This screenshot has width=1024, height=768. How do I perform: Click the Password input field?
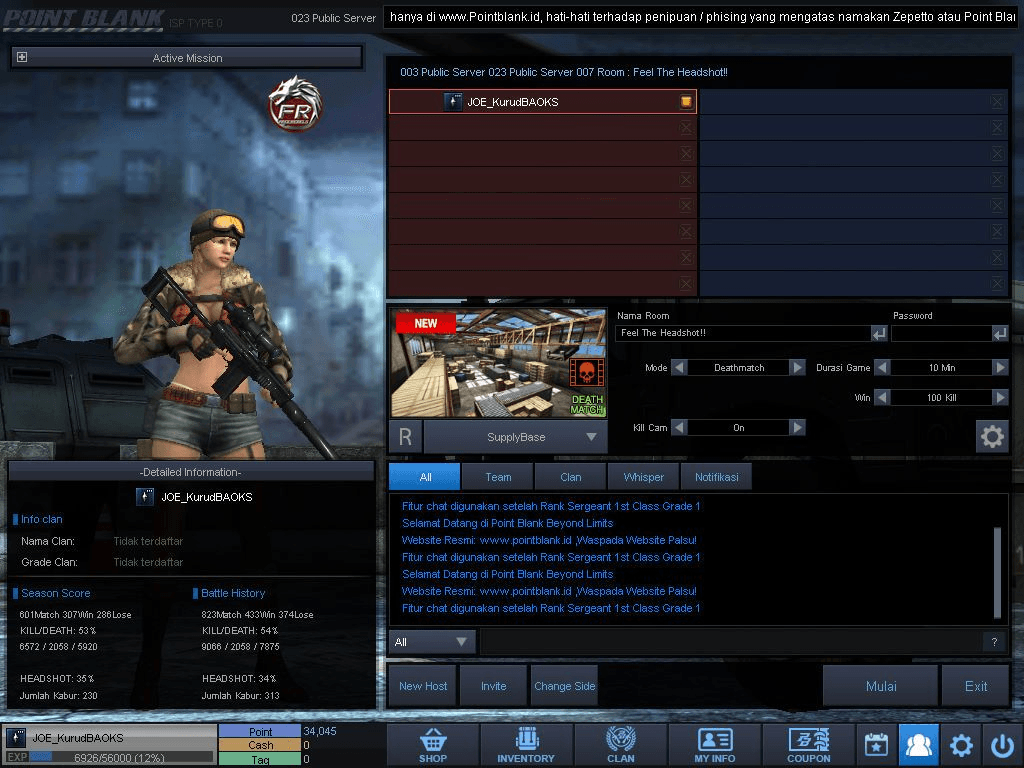click(x=942, y=333)
